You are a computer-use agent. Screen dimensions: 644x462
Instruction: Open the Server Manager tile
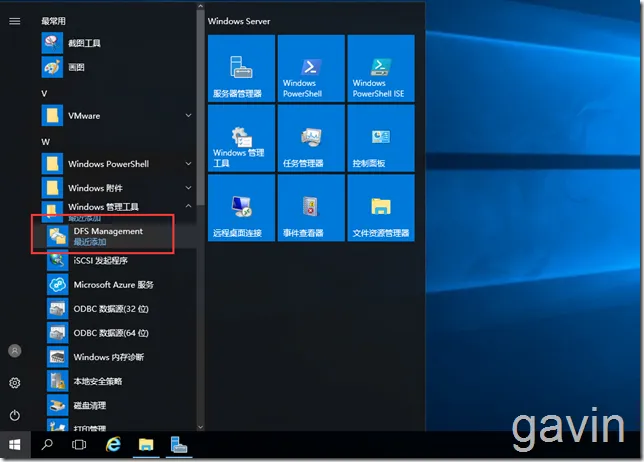pos(242,68)
